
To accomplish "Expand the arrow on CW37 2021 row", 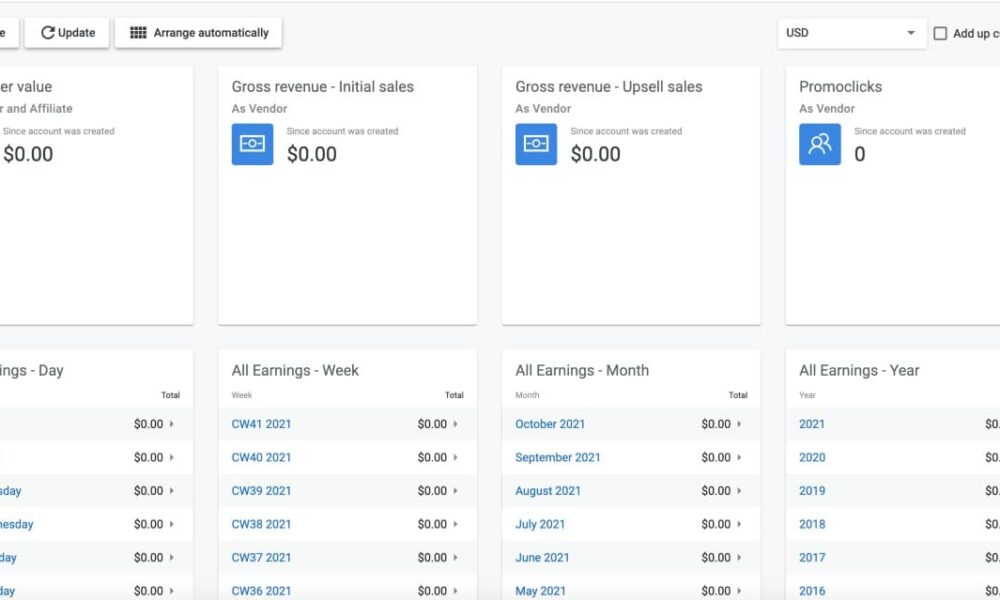I will click(455, 557).
